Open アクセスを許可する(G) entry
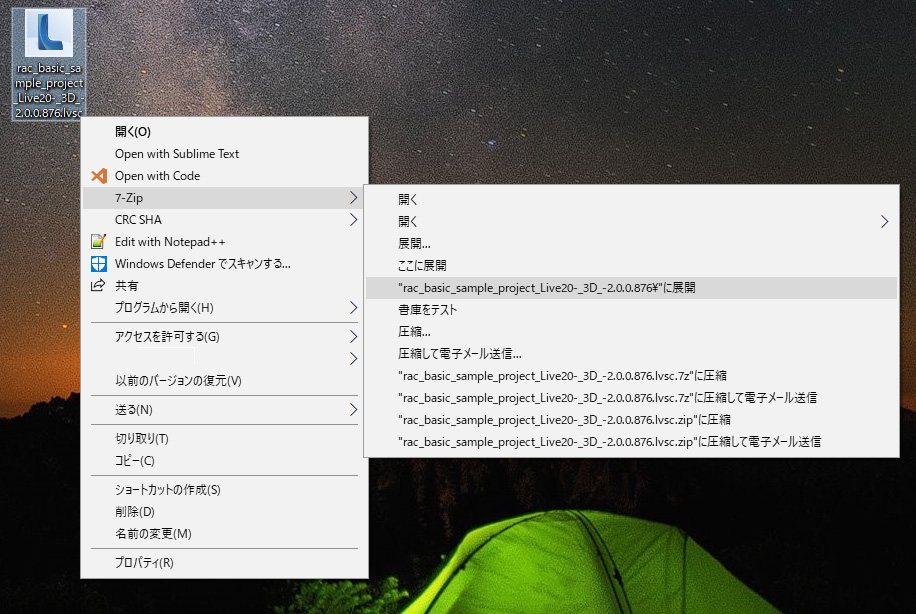 click(x=224, y=337)
